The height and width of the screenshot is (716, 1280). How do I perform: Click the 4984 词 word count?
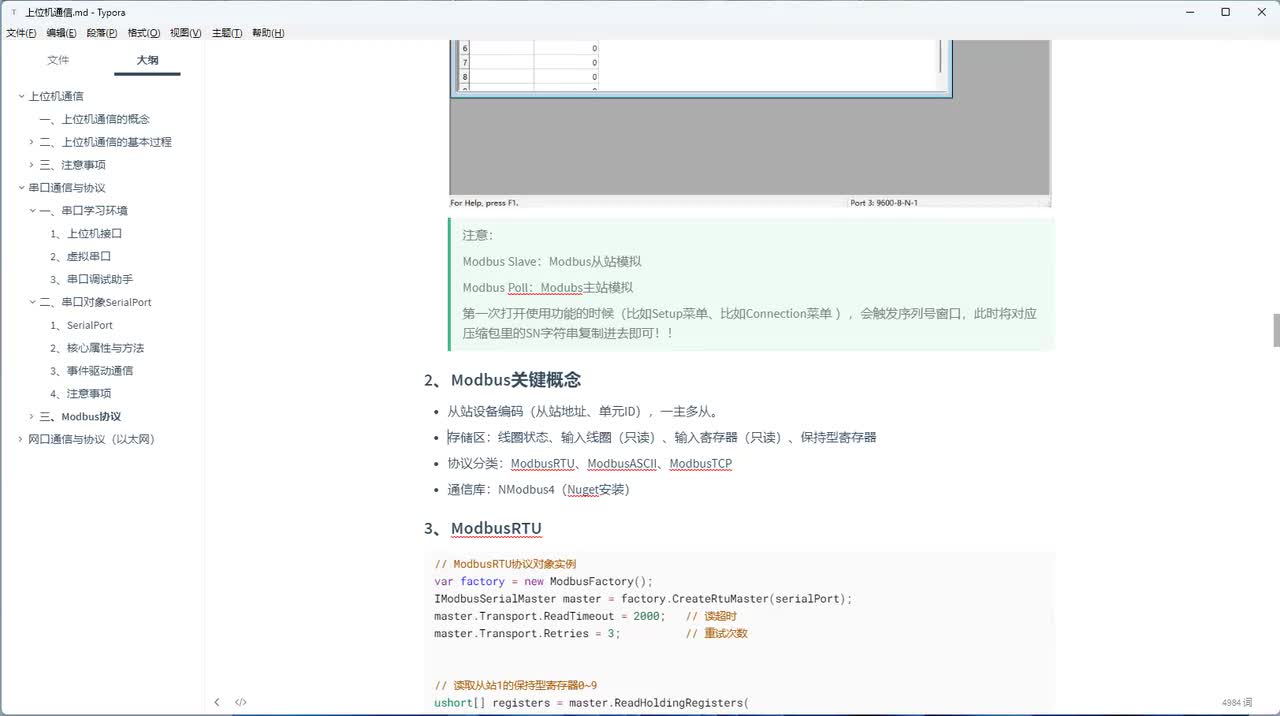pyautogui.click(x=1237, y=703)
